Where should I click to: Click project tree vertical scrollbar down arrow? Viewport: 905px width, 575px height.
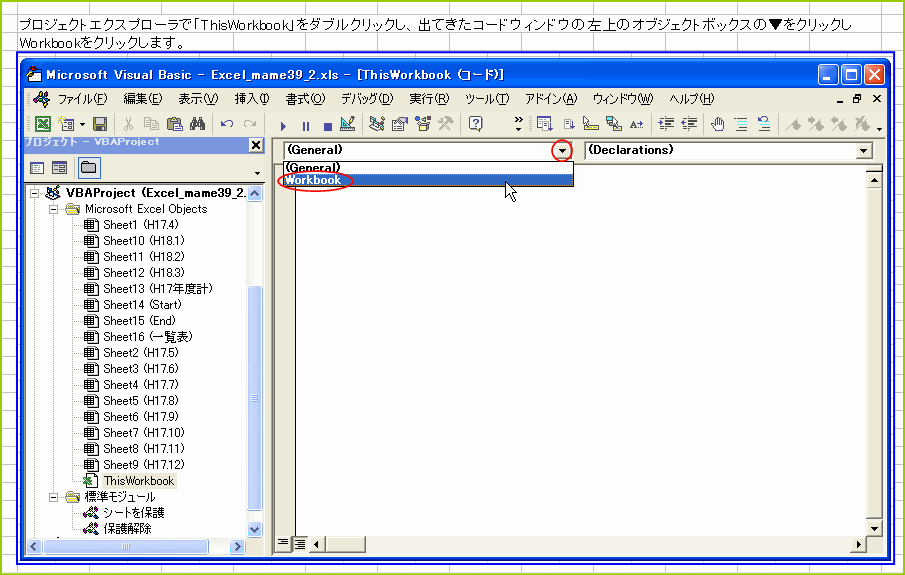tap(255, 529)
